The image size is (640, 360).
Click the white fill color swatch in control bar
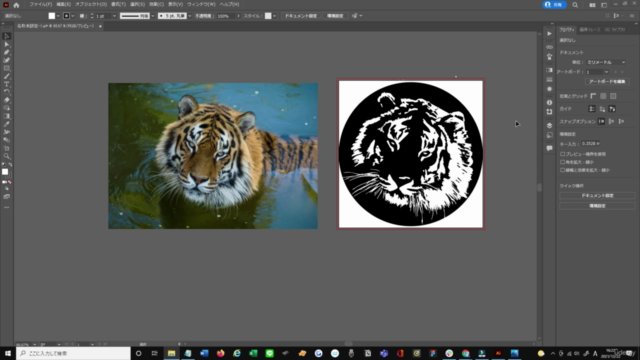[x=51, y=16]
